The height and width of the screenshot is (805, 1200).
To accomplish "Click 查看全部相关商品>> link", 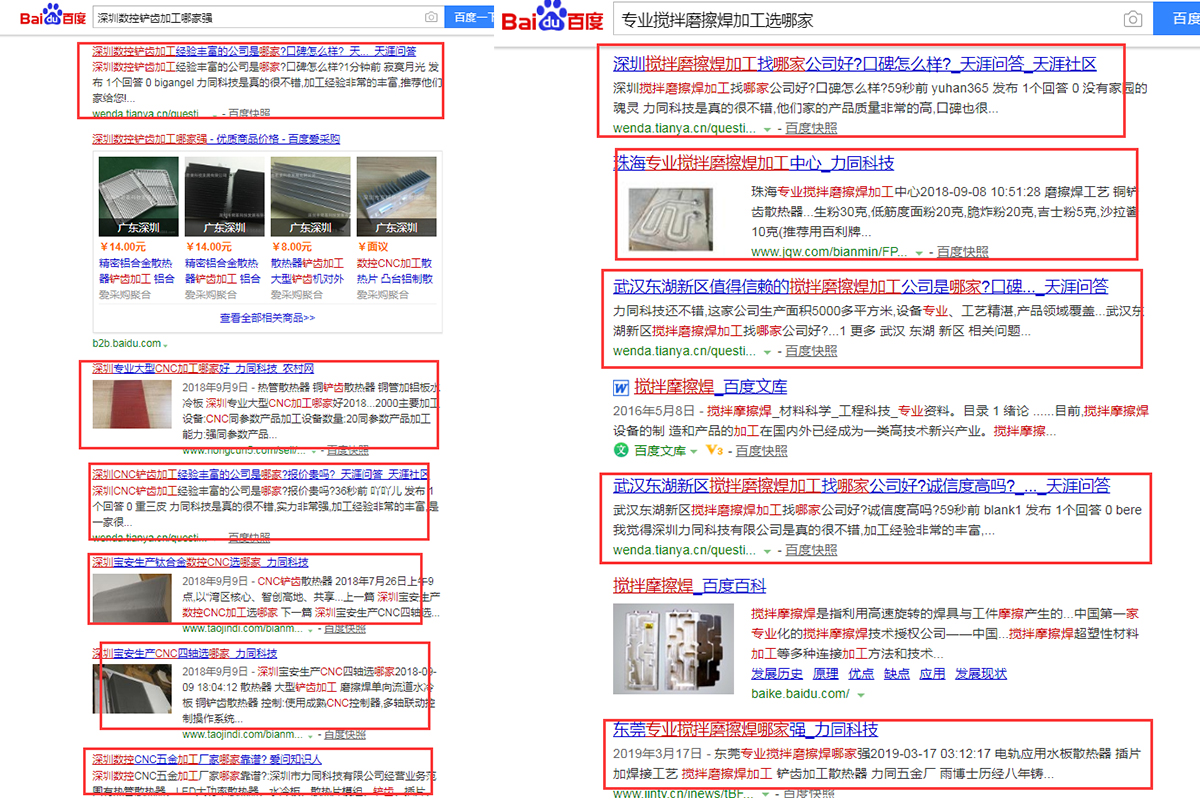I will point(267,318).
